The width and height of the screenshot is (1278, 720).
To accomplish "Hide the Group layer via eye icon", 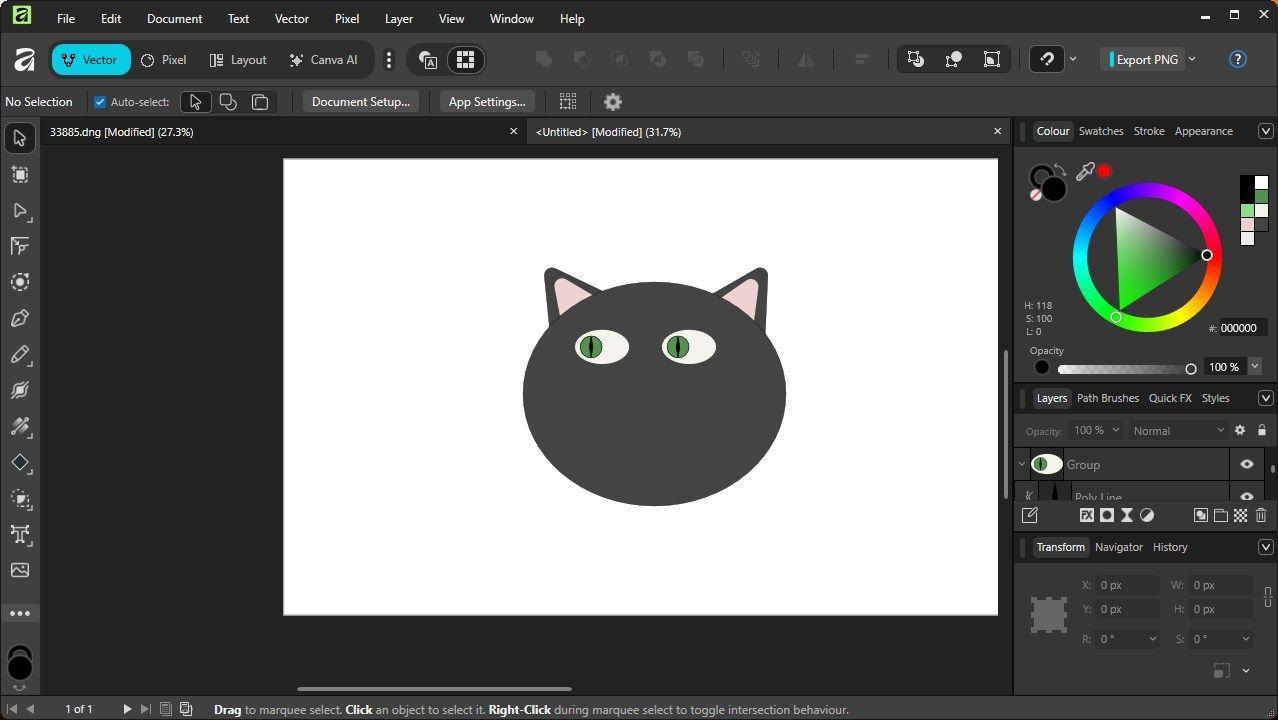I will click(x=1247, y=464).
